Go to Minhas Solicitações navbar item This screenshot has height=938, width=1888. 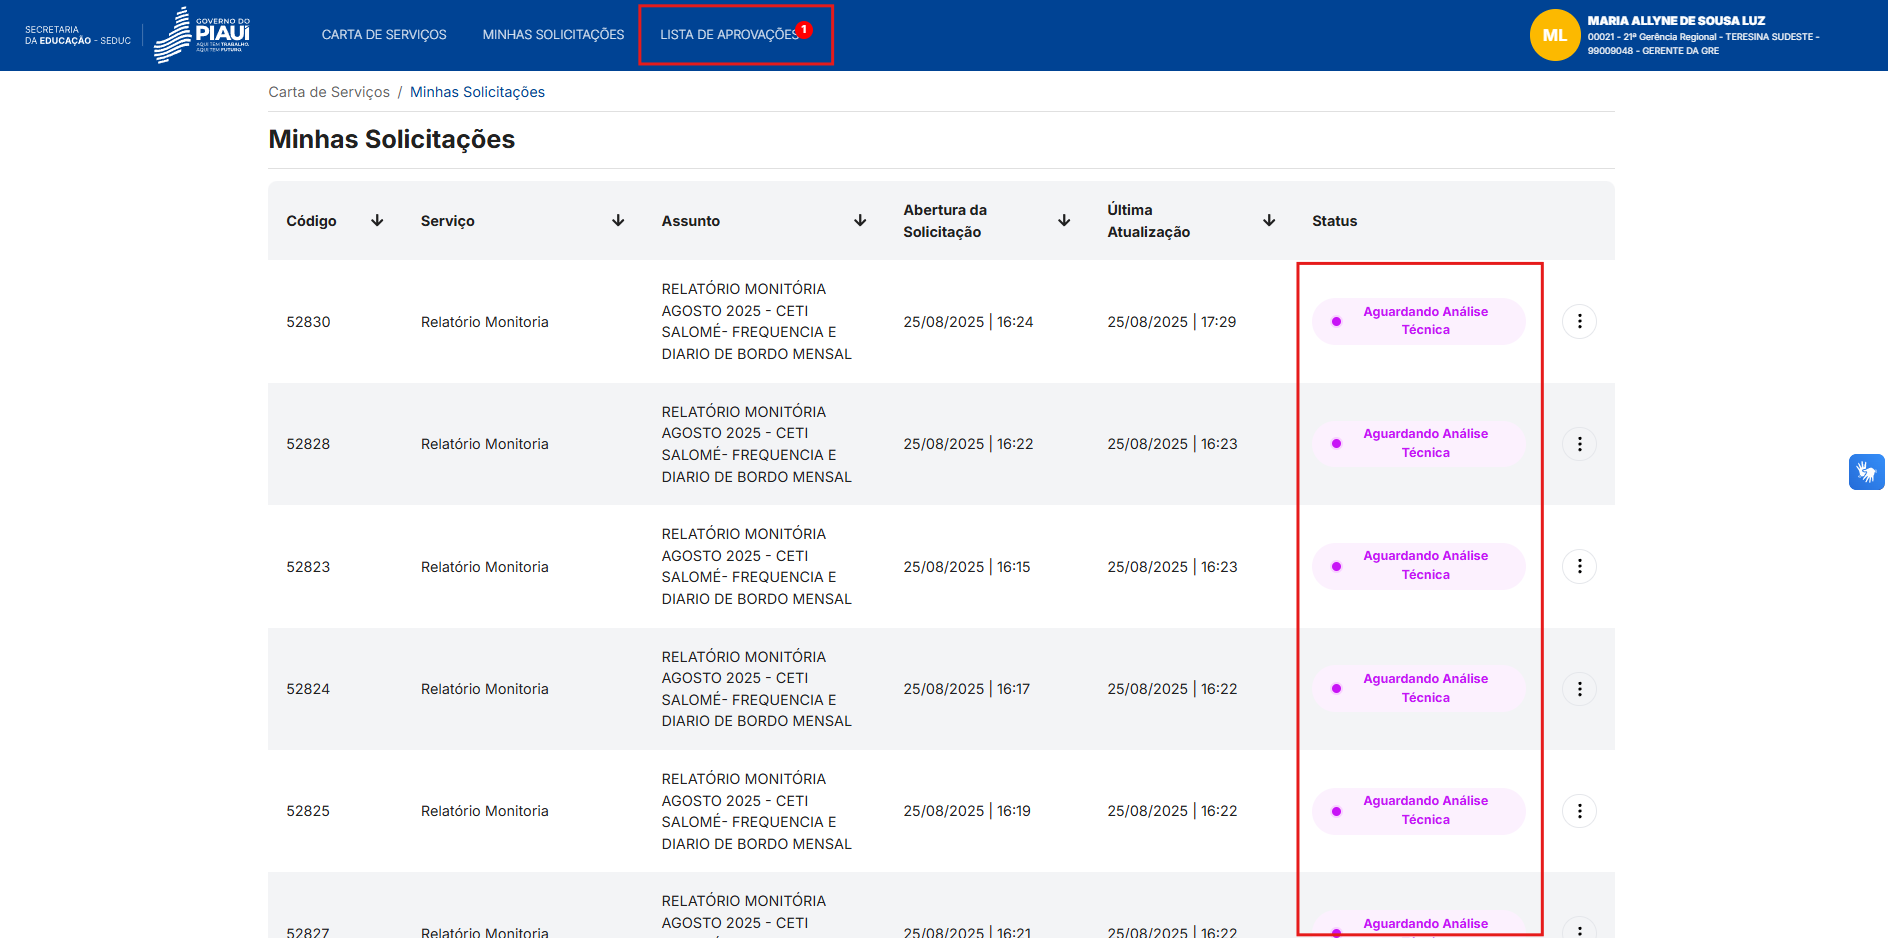click(553, 35)
